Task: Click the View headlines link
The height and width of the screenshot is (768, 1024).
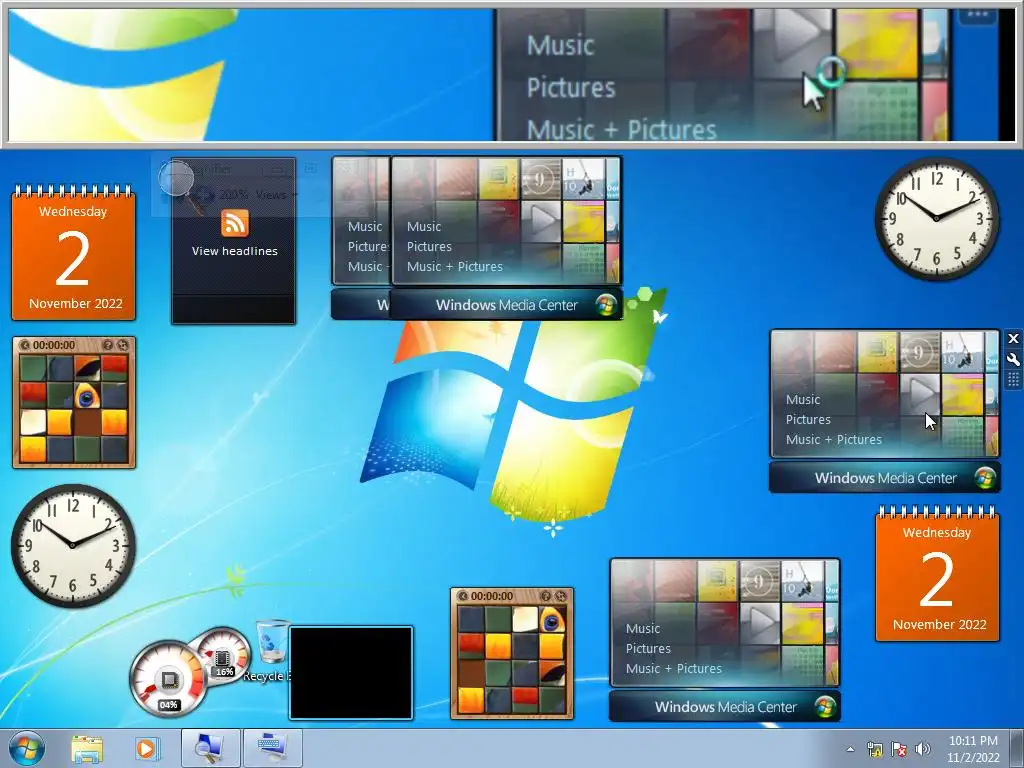Action: 234,251
